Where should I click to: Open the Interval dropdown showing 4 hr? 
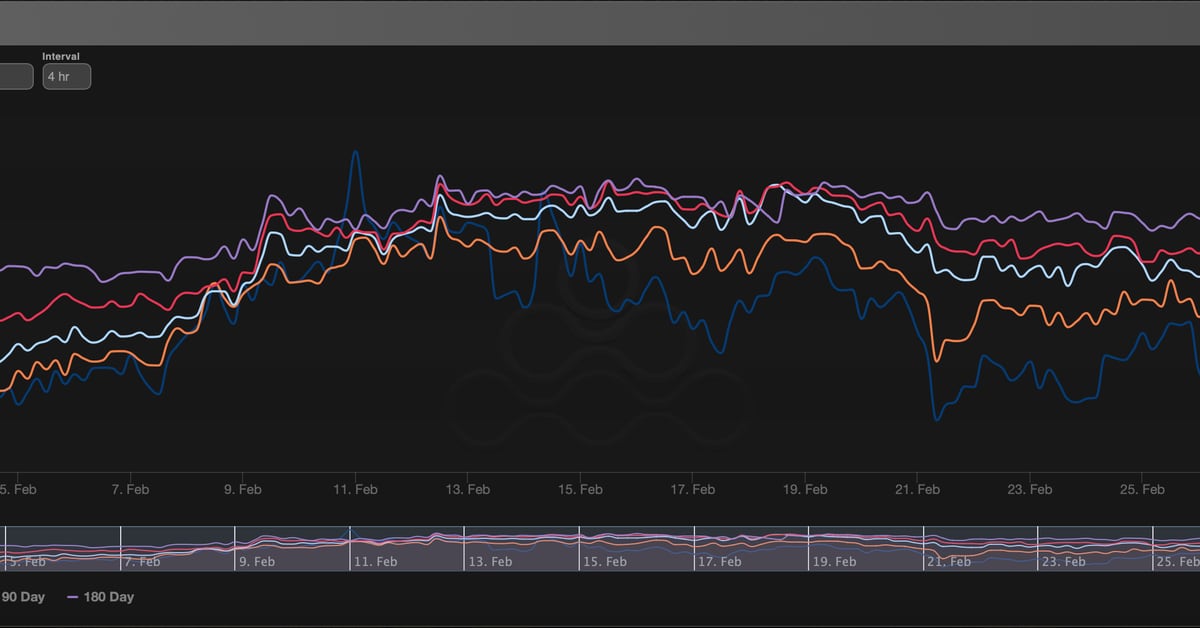(x=65, y=76)
